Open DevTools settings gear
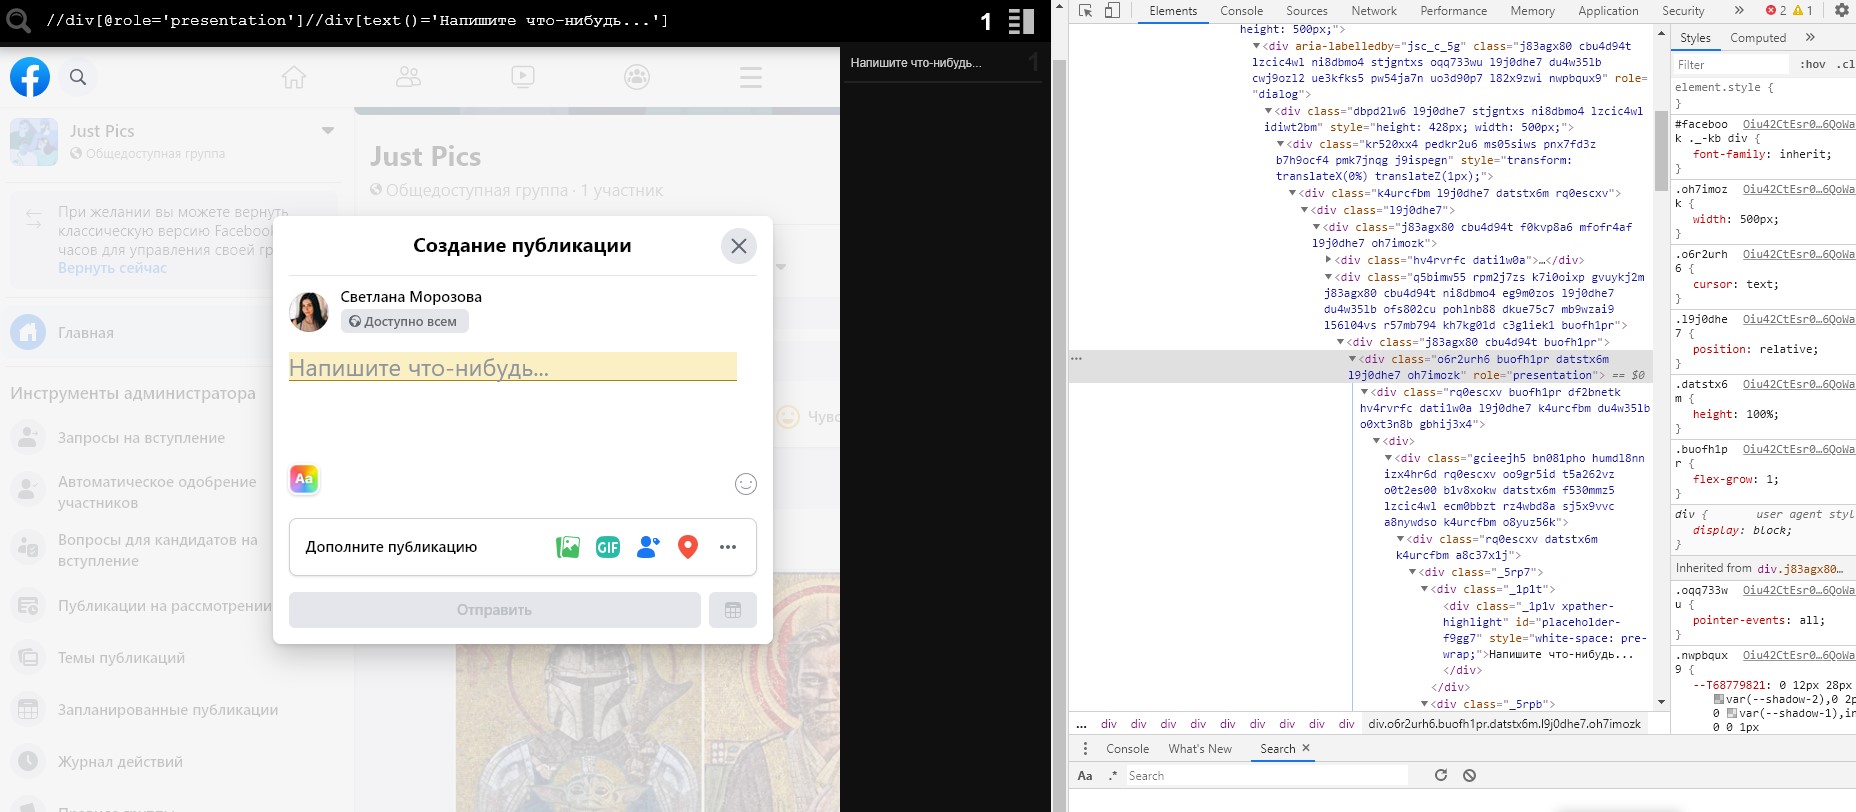Image resolution: width=1856 pixels, height=812 pixels. (x=1841, y=11)
